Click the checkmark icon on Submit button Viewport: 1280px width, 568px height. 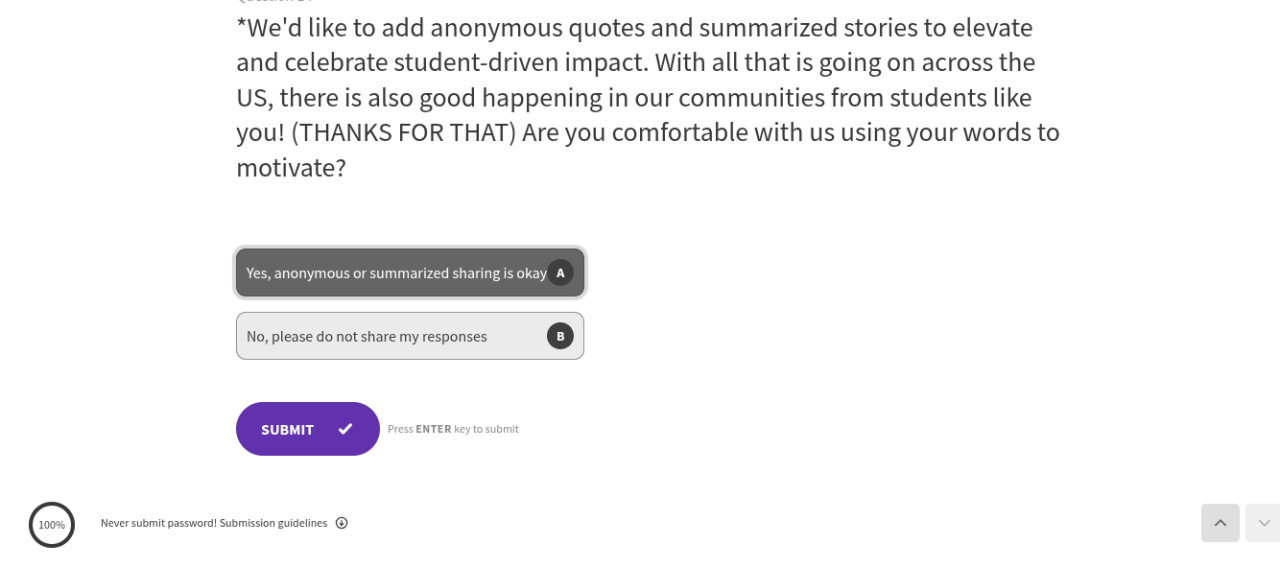[x=345, y=429]
